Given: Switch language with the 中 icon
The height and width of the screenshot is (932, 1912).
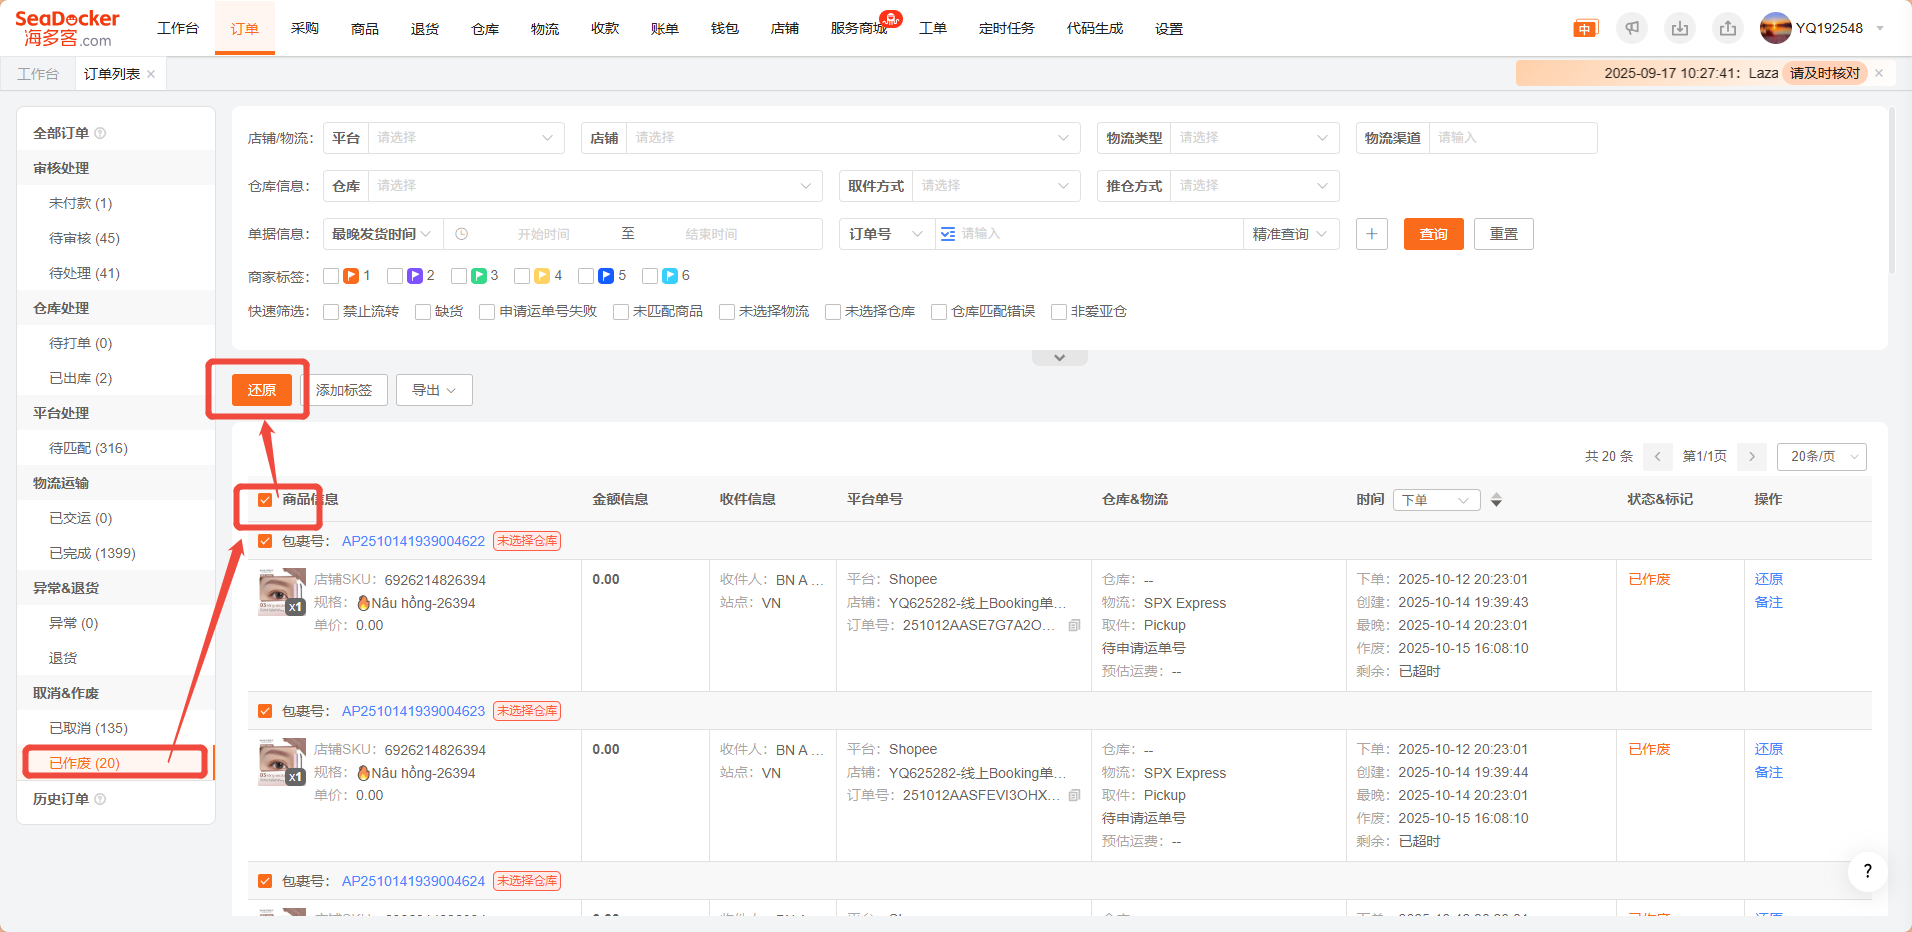Looking at the screenshot, I should coord(1585,29).
